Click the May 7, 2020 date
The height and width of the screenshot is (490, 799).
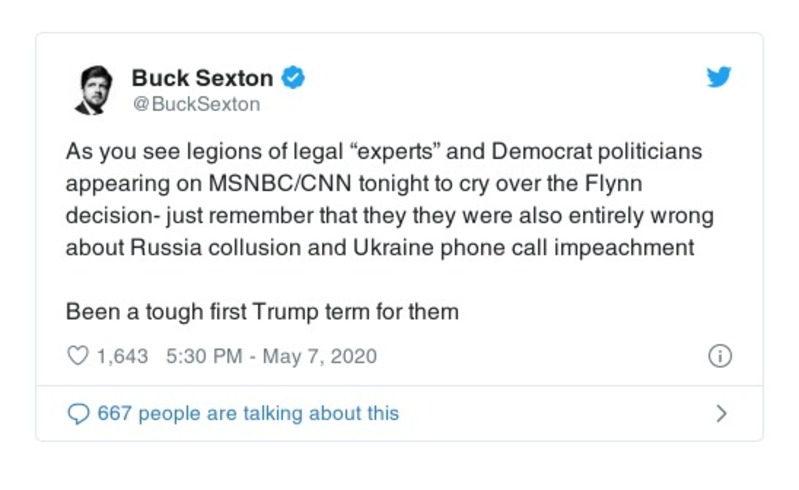(x=320, y=356)
